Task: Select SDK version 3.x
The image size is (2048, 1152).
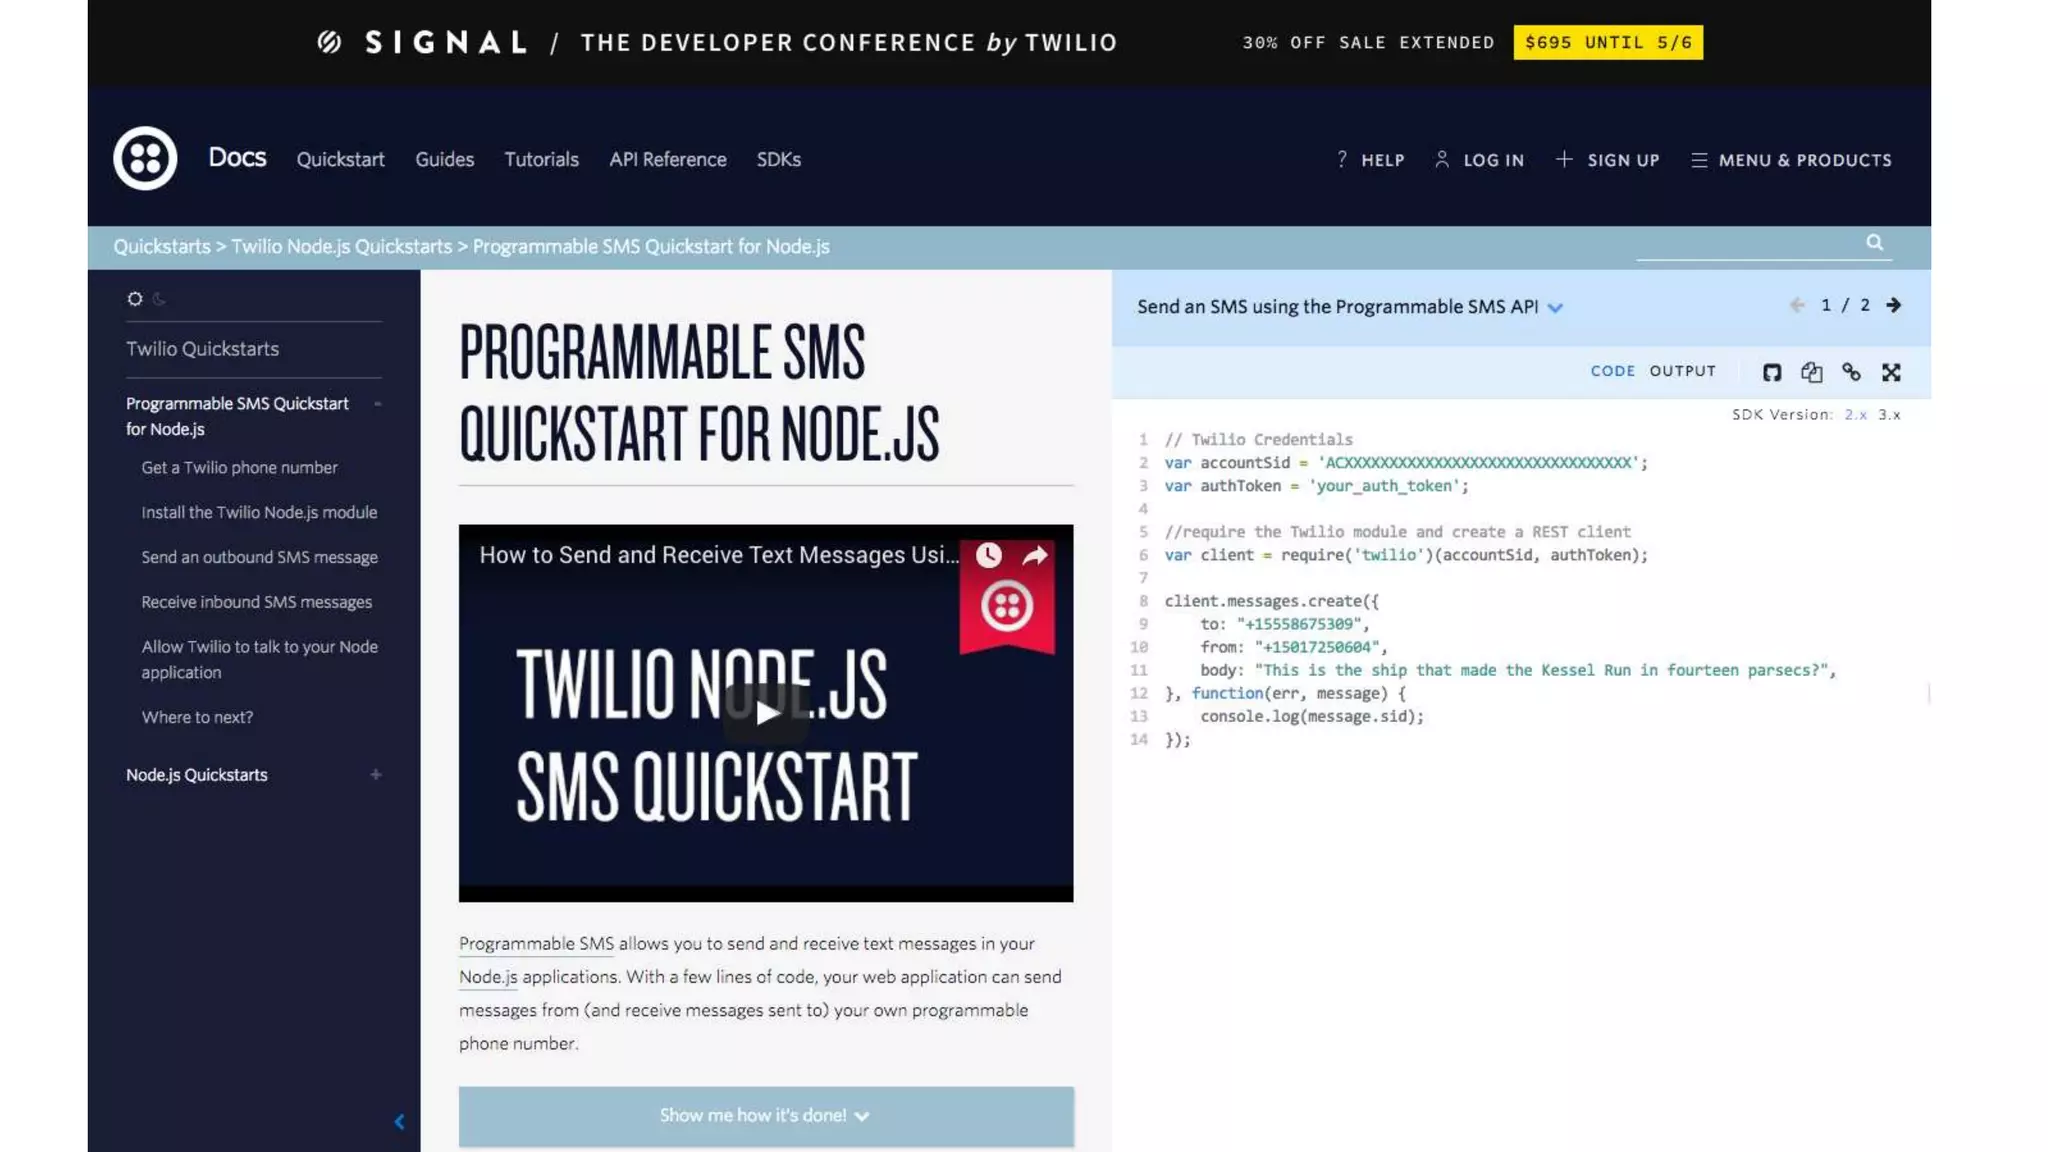Action: (x=1889, y=415)
